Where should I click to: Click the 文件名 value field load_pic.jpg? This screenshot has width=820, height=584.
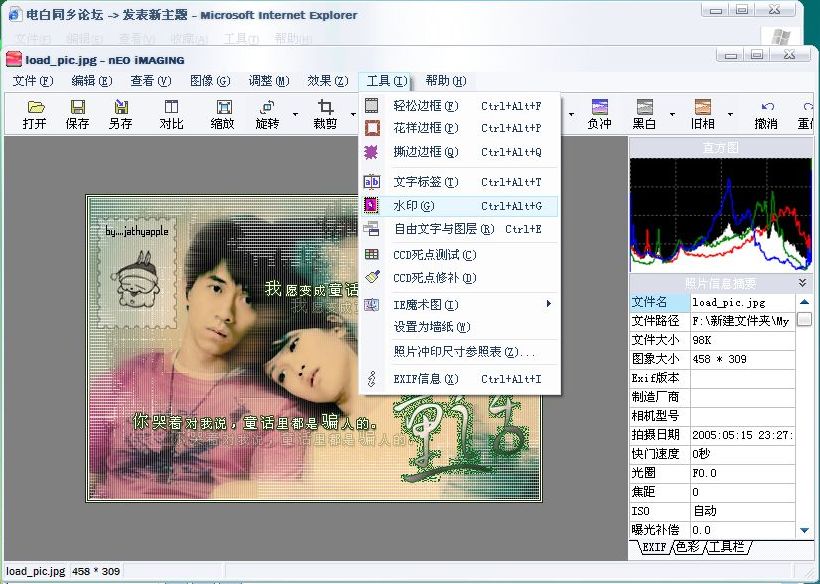click(x=742, y=302)
